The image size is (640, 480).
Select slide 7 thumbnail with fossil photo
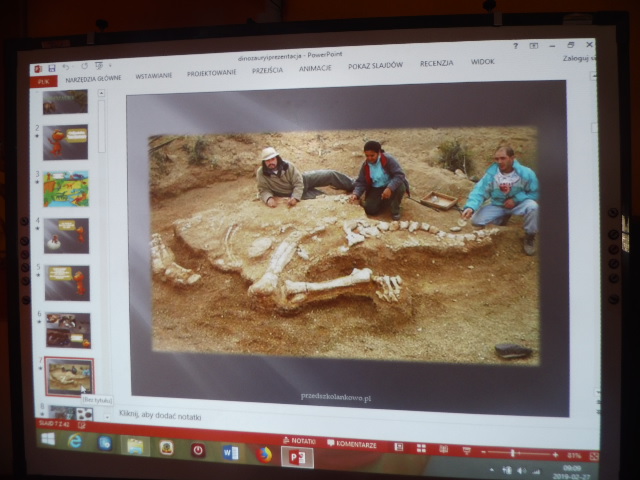pos(69,376)
